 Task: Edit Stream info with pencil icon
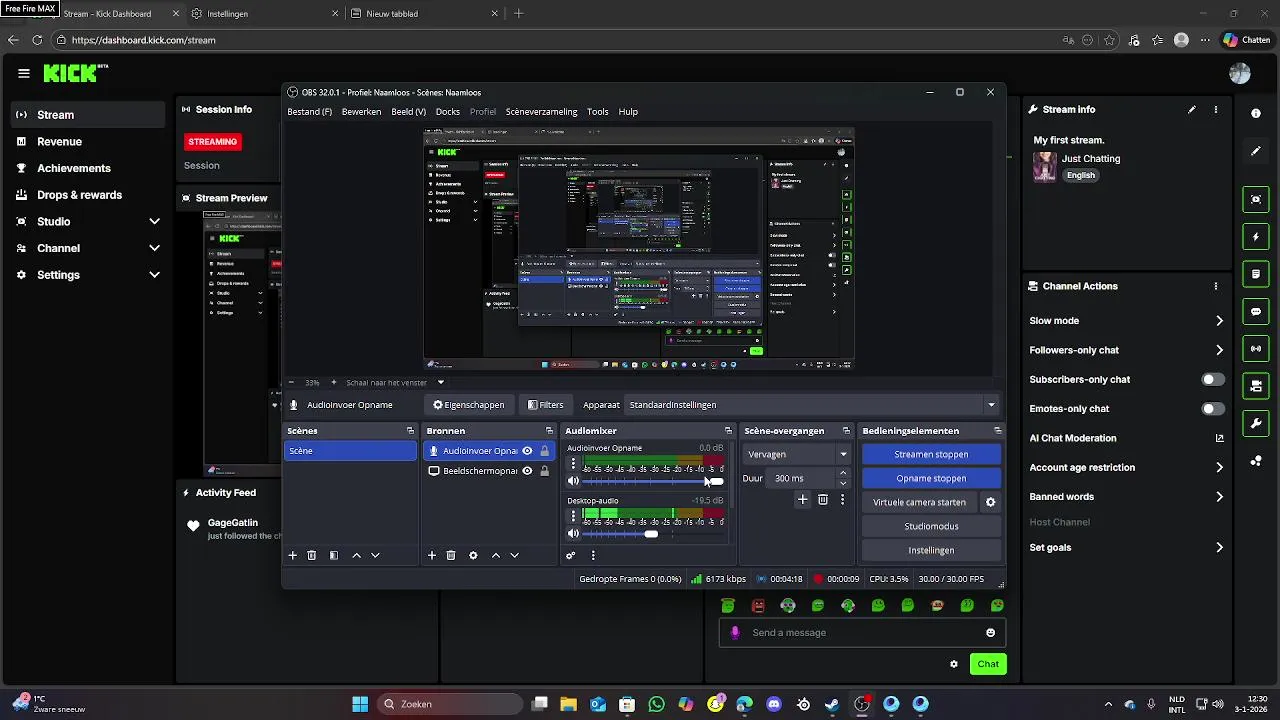1192,110
